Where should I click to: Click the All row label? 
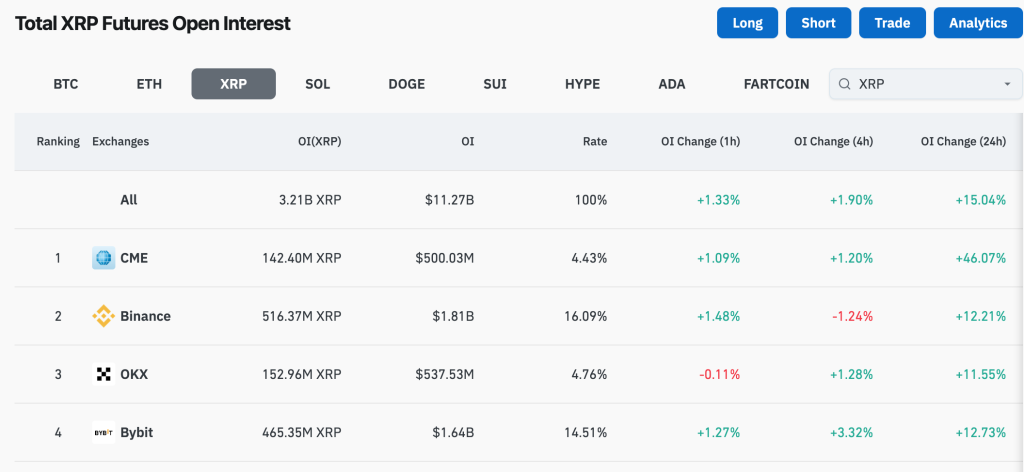point(129,200)
